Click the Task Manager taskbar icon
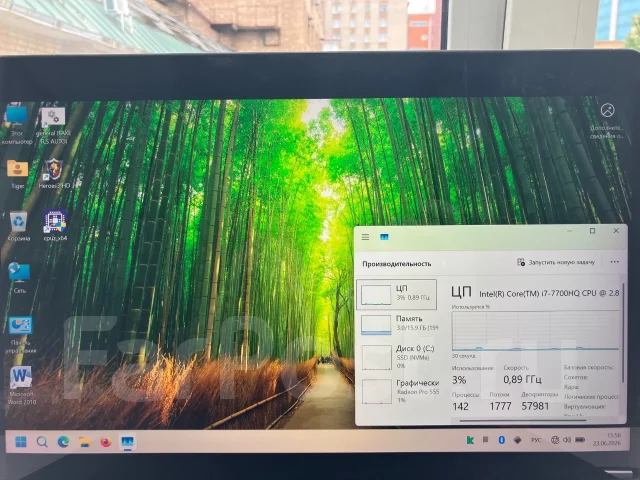 pos(127,442)
